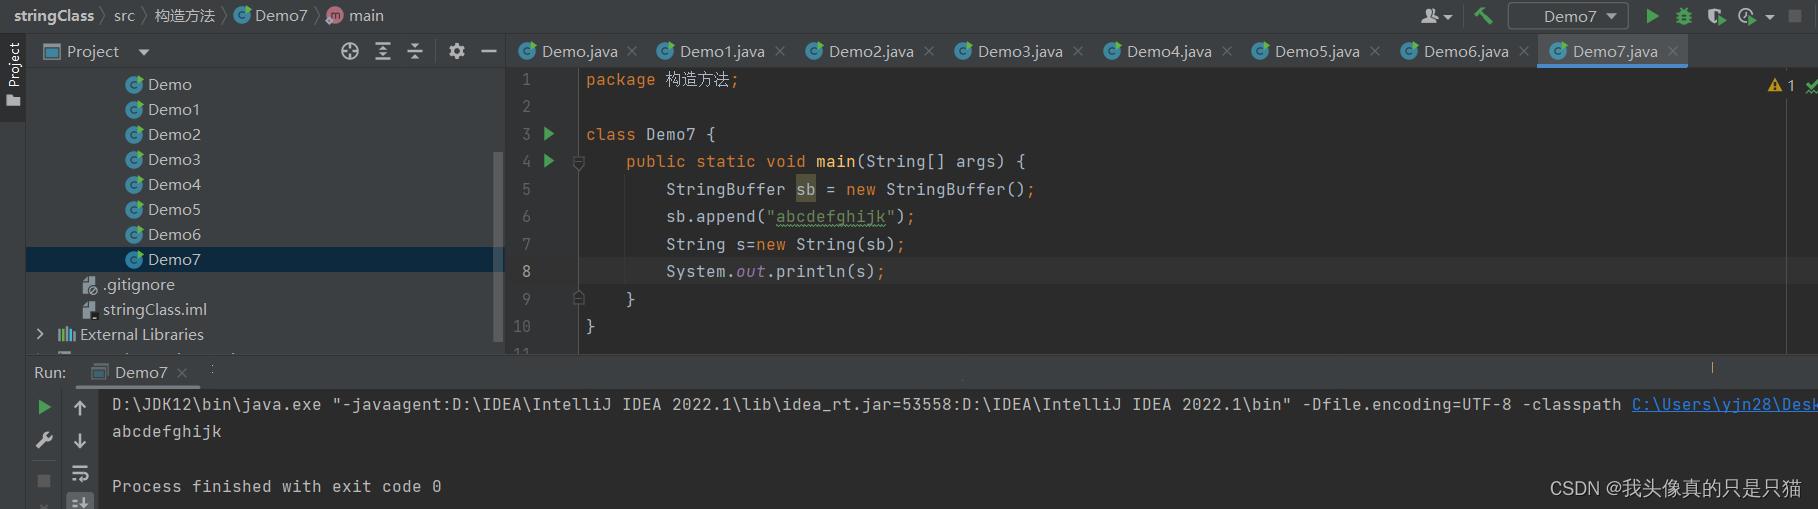This screenshot has width=1818, height=509.
Task: Click the Select Opened File target icon
Action: tap(350, 51)
